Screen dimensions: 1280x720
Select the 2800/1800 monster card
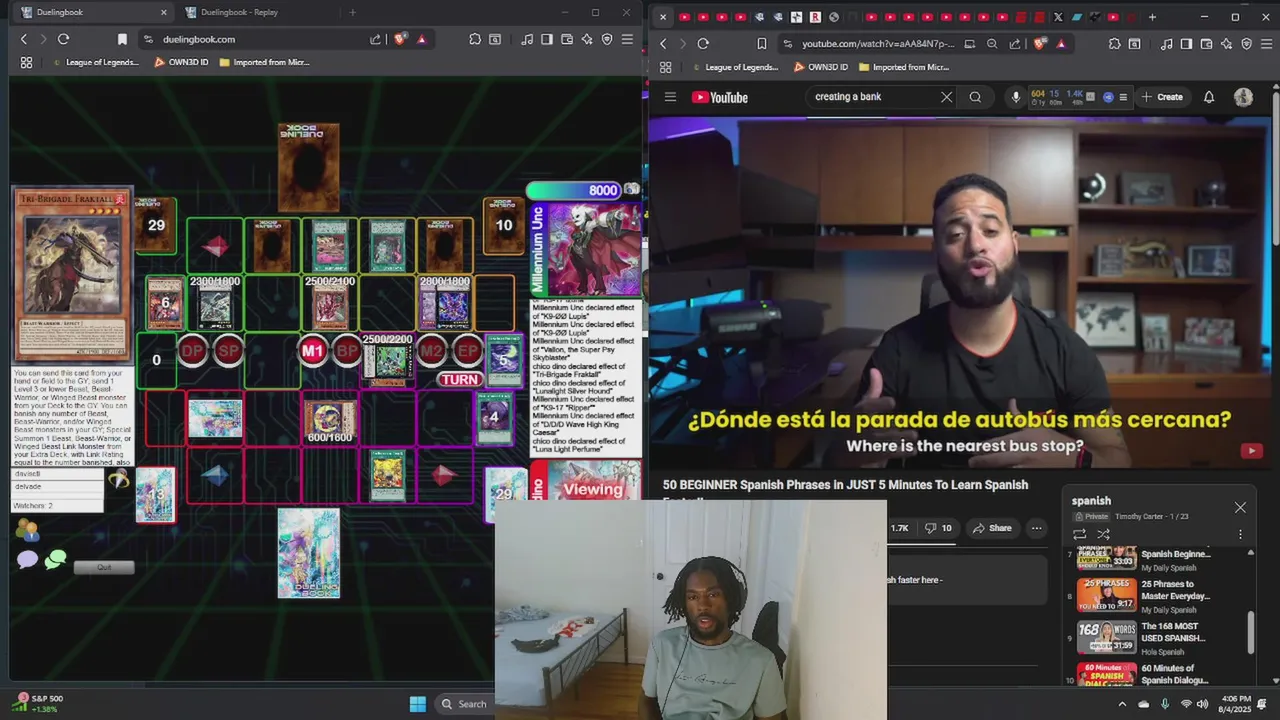coord(445,304)
